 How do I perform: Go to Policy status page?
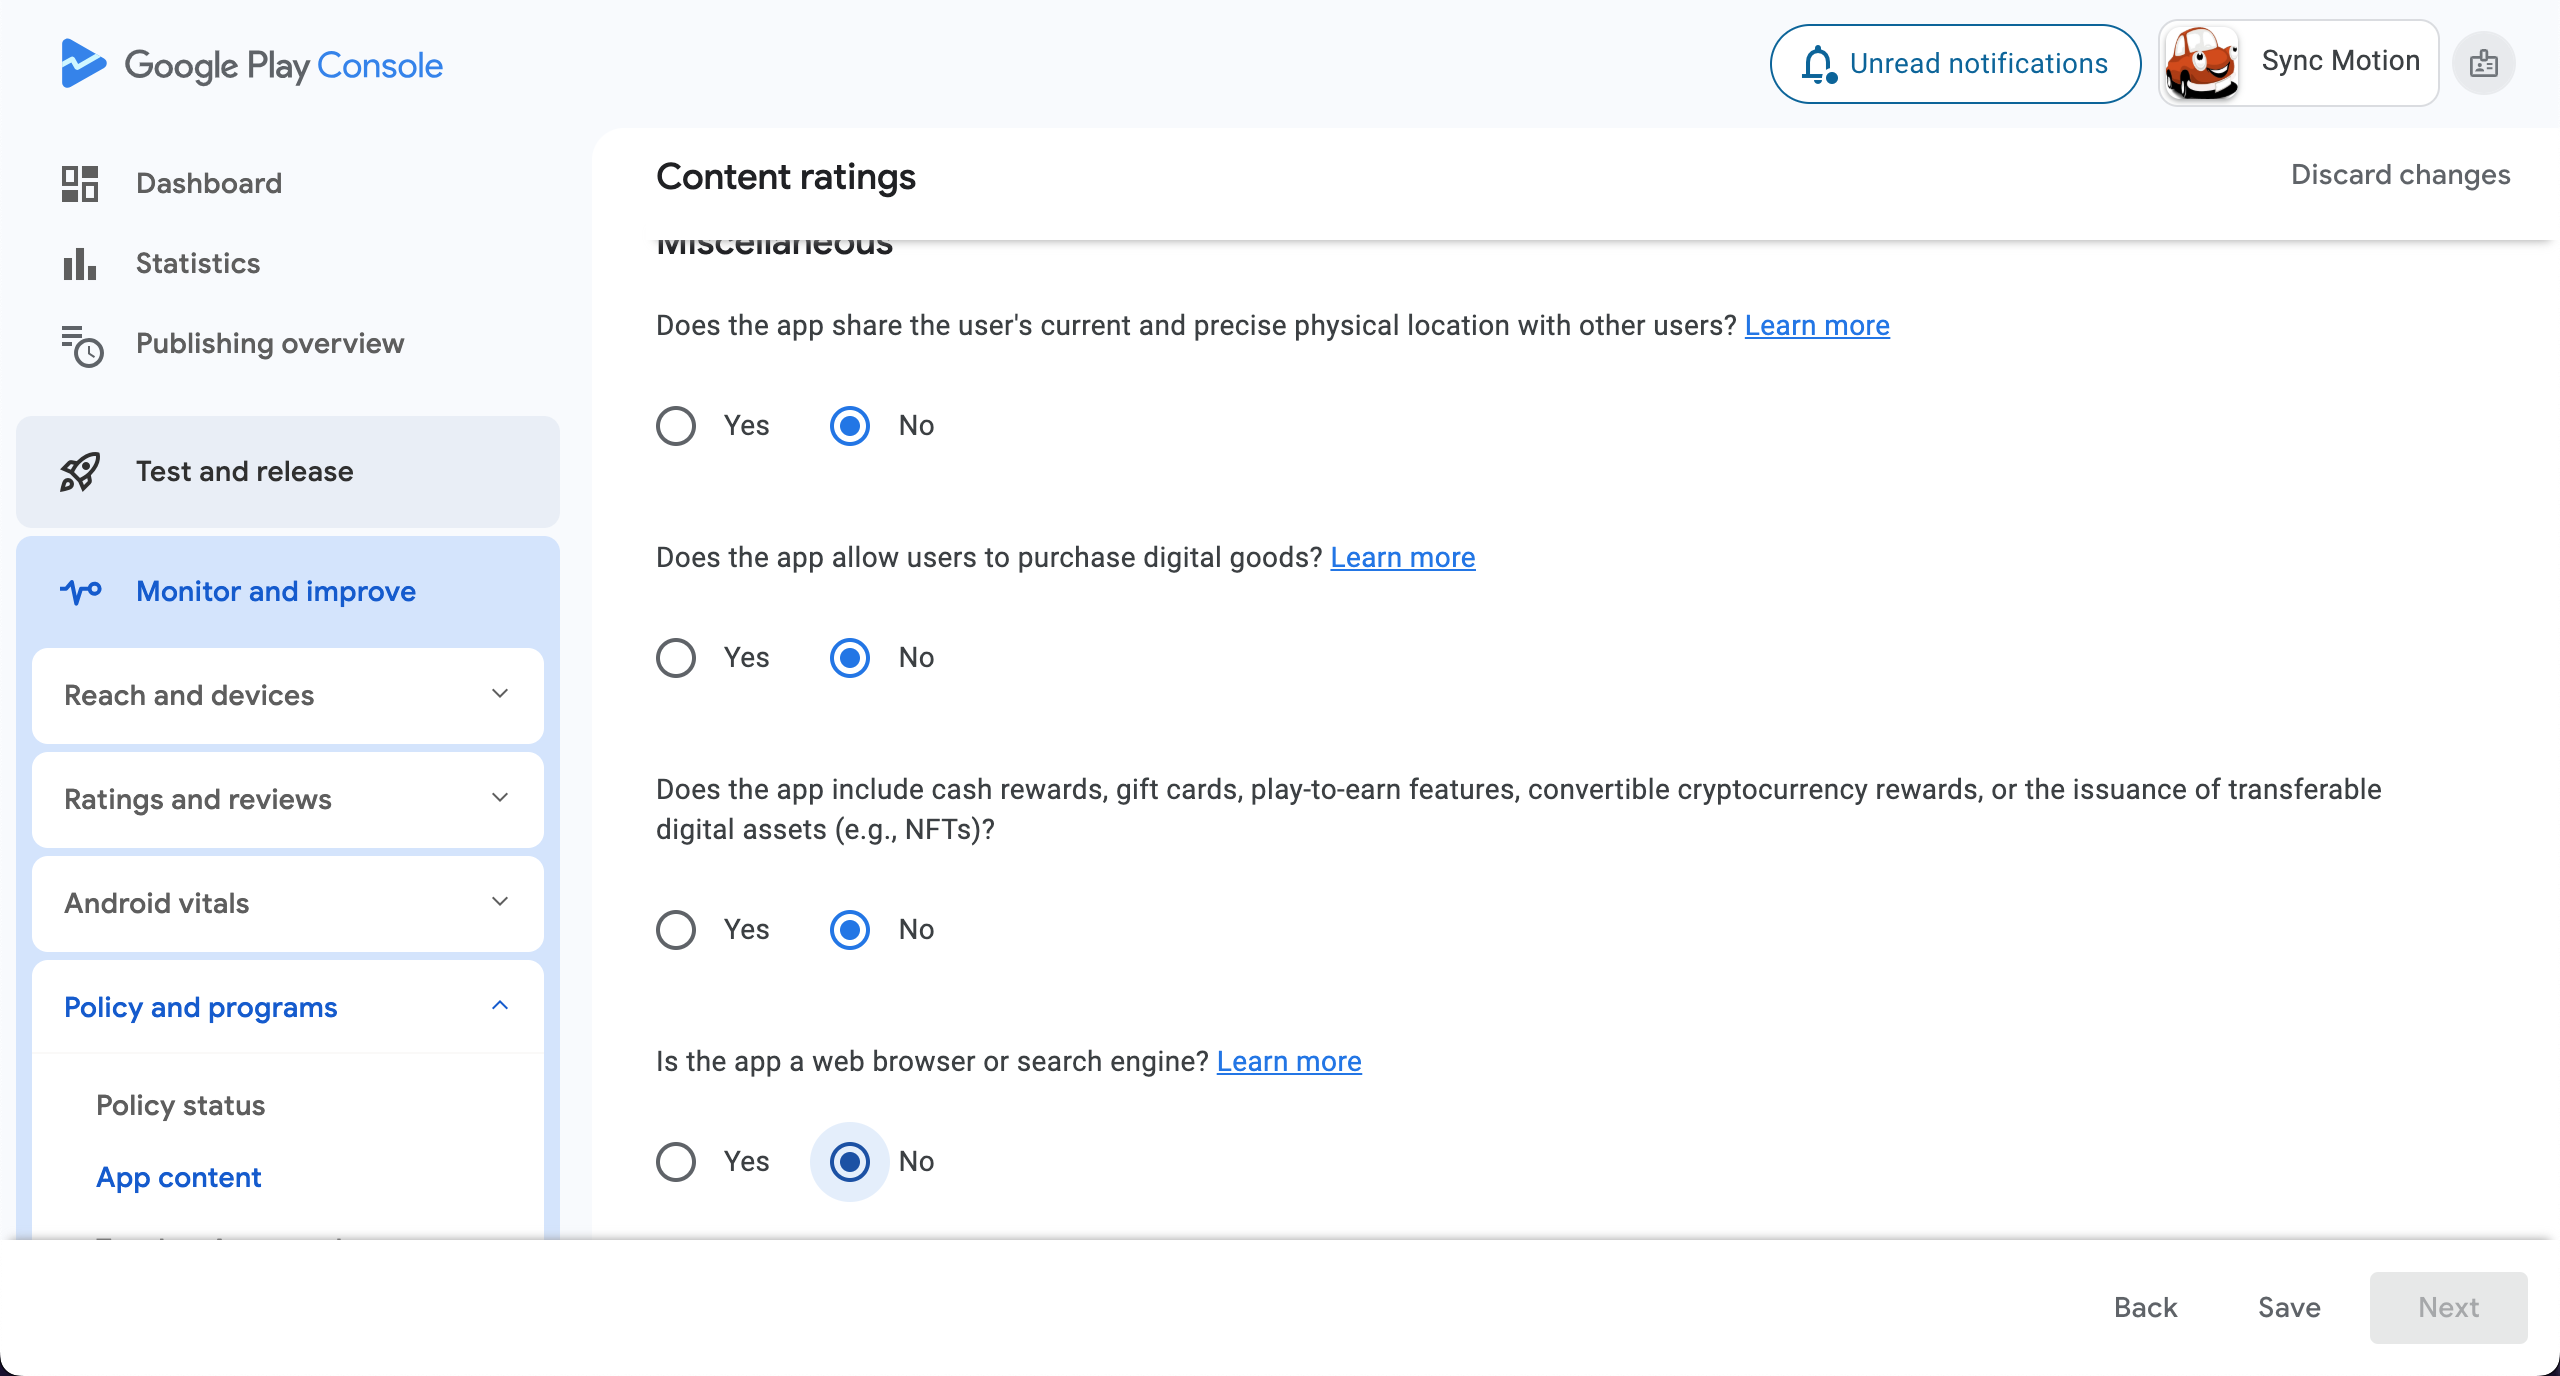pos(181,1106)
